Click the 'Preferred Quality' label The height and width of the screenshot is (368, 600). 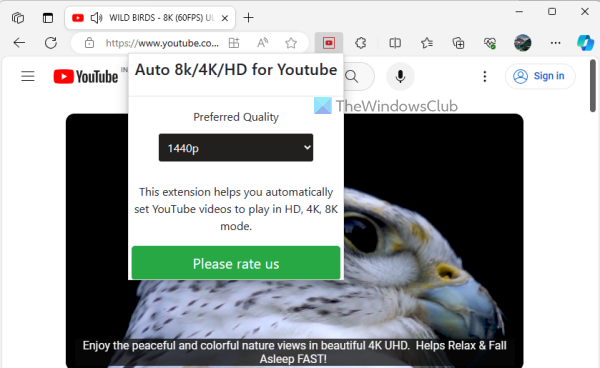pyautogui.click(x=236, y=117)
